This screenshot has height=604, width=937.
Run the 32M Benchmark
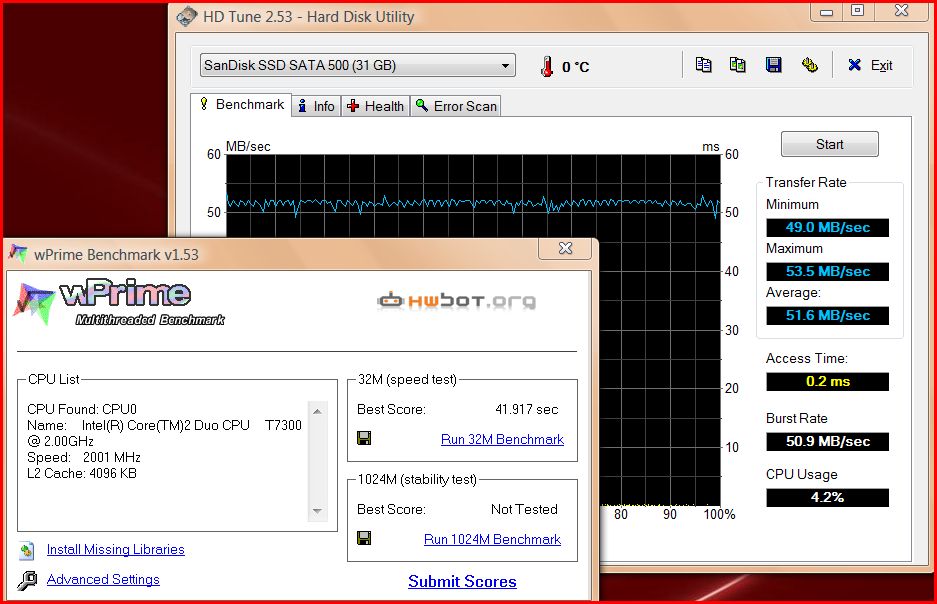click(502, 439)
